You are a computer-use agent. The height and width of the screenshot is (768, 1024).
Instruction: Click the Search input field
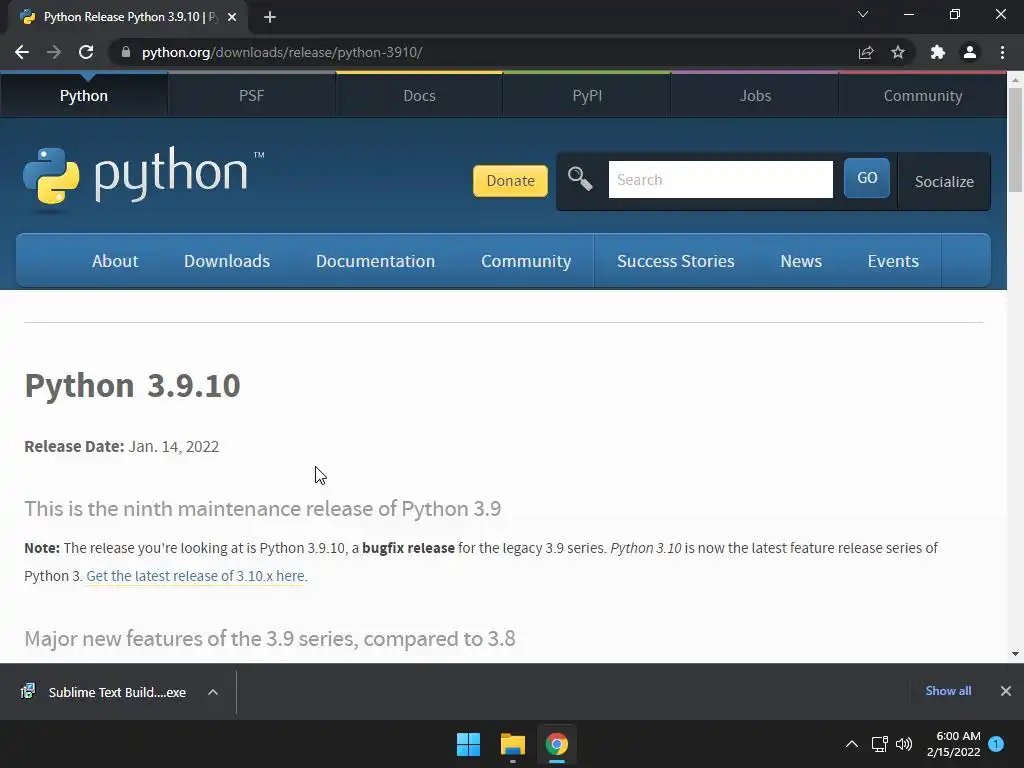(720, 180)
